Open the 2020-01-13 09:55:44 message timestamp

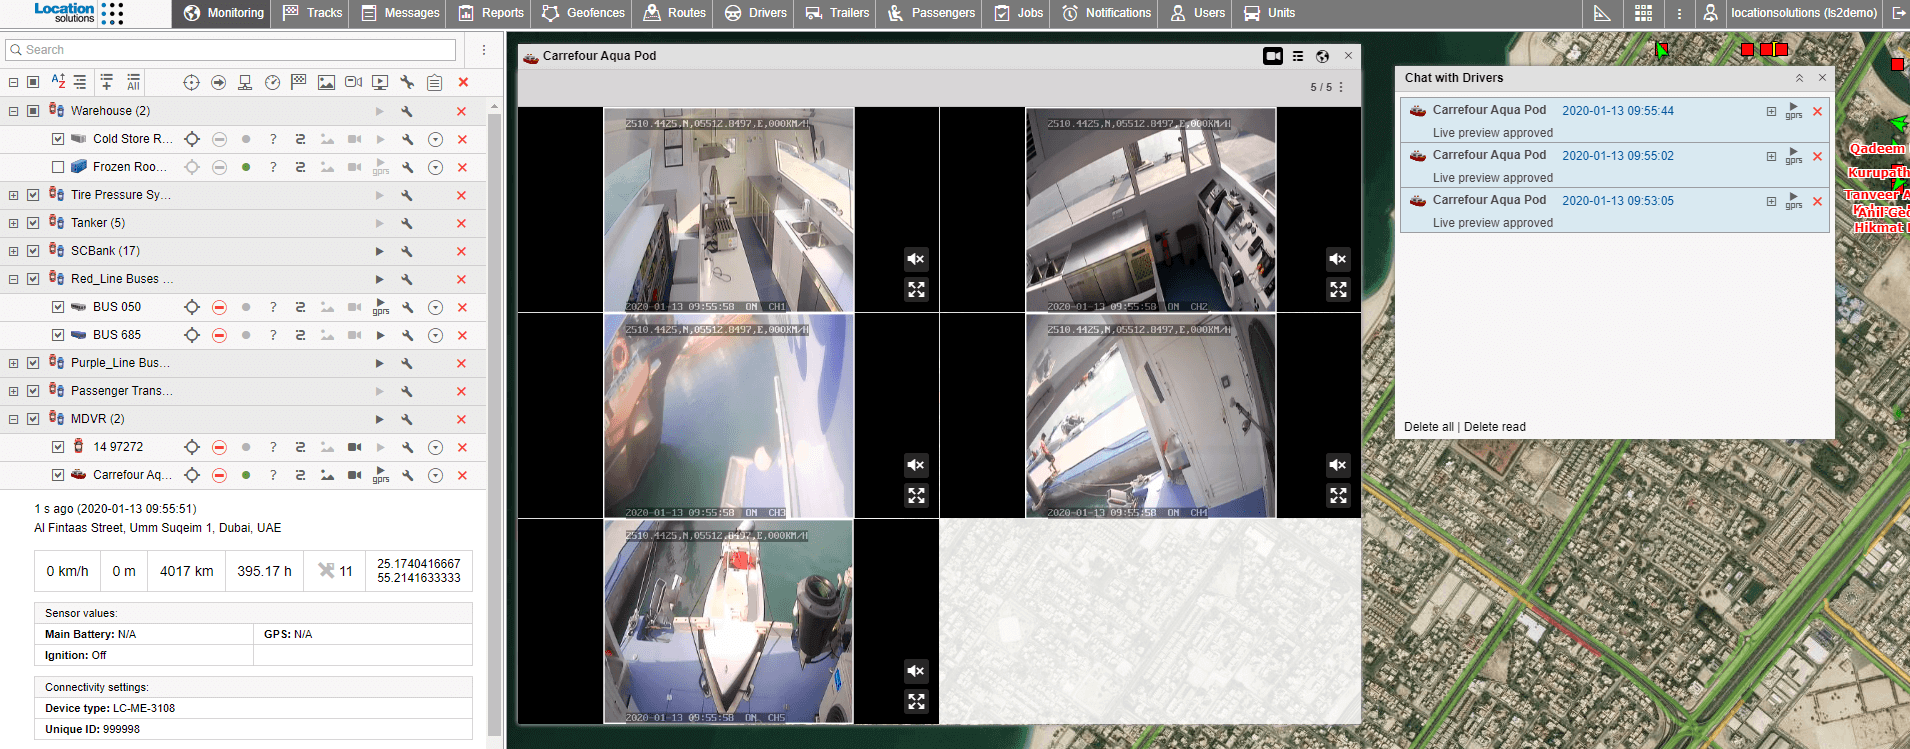coord(1618,111)
